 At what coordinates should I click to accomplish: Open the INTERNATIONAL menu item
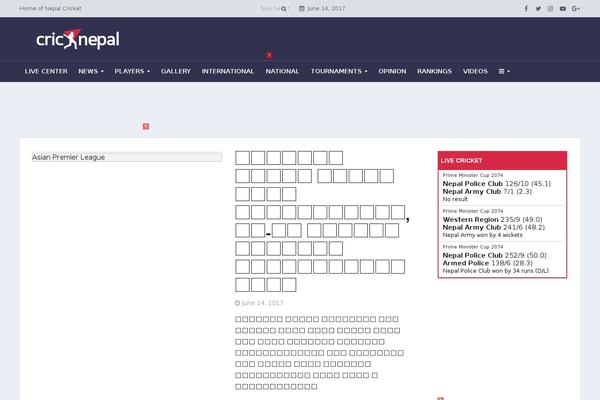pos(228,71)
